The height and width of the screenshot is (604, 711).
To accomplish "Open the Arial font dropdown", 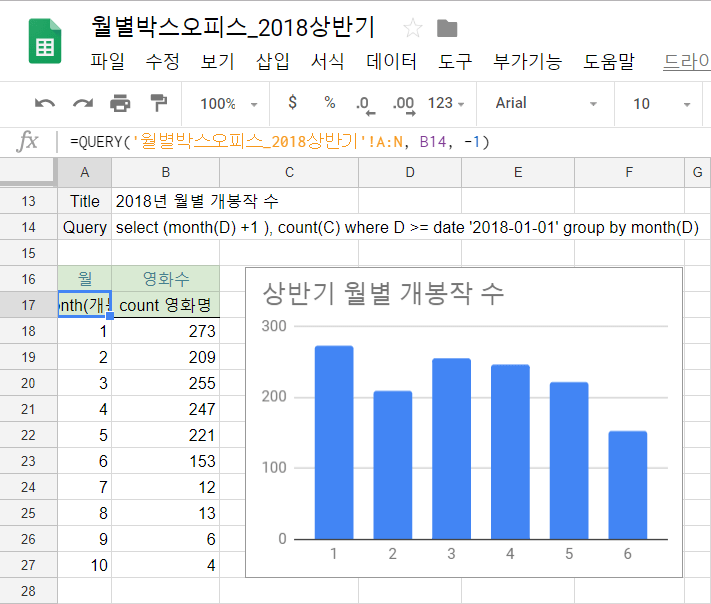I will click(546, 104).
